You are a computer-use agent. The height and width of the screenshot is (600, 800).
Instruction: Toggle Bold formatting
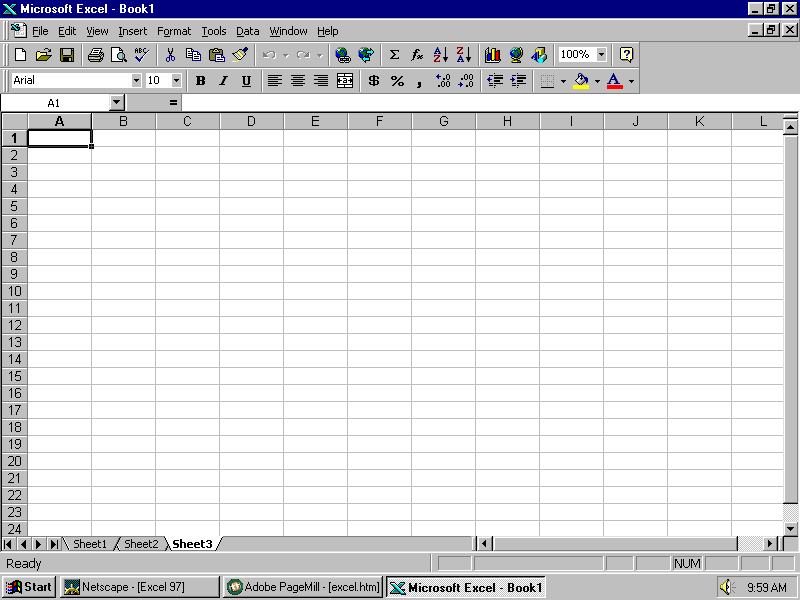[201, 81]
